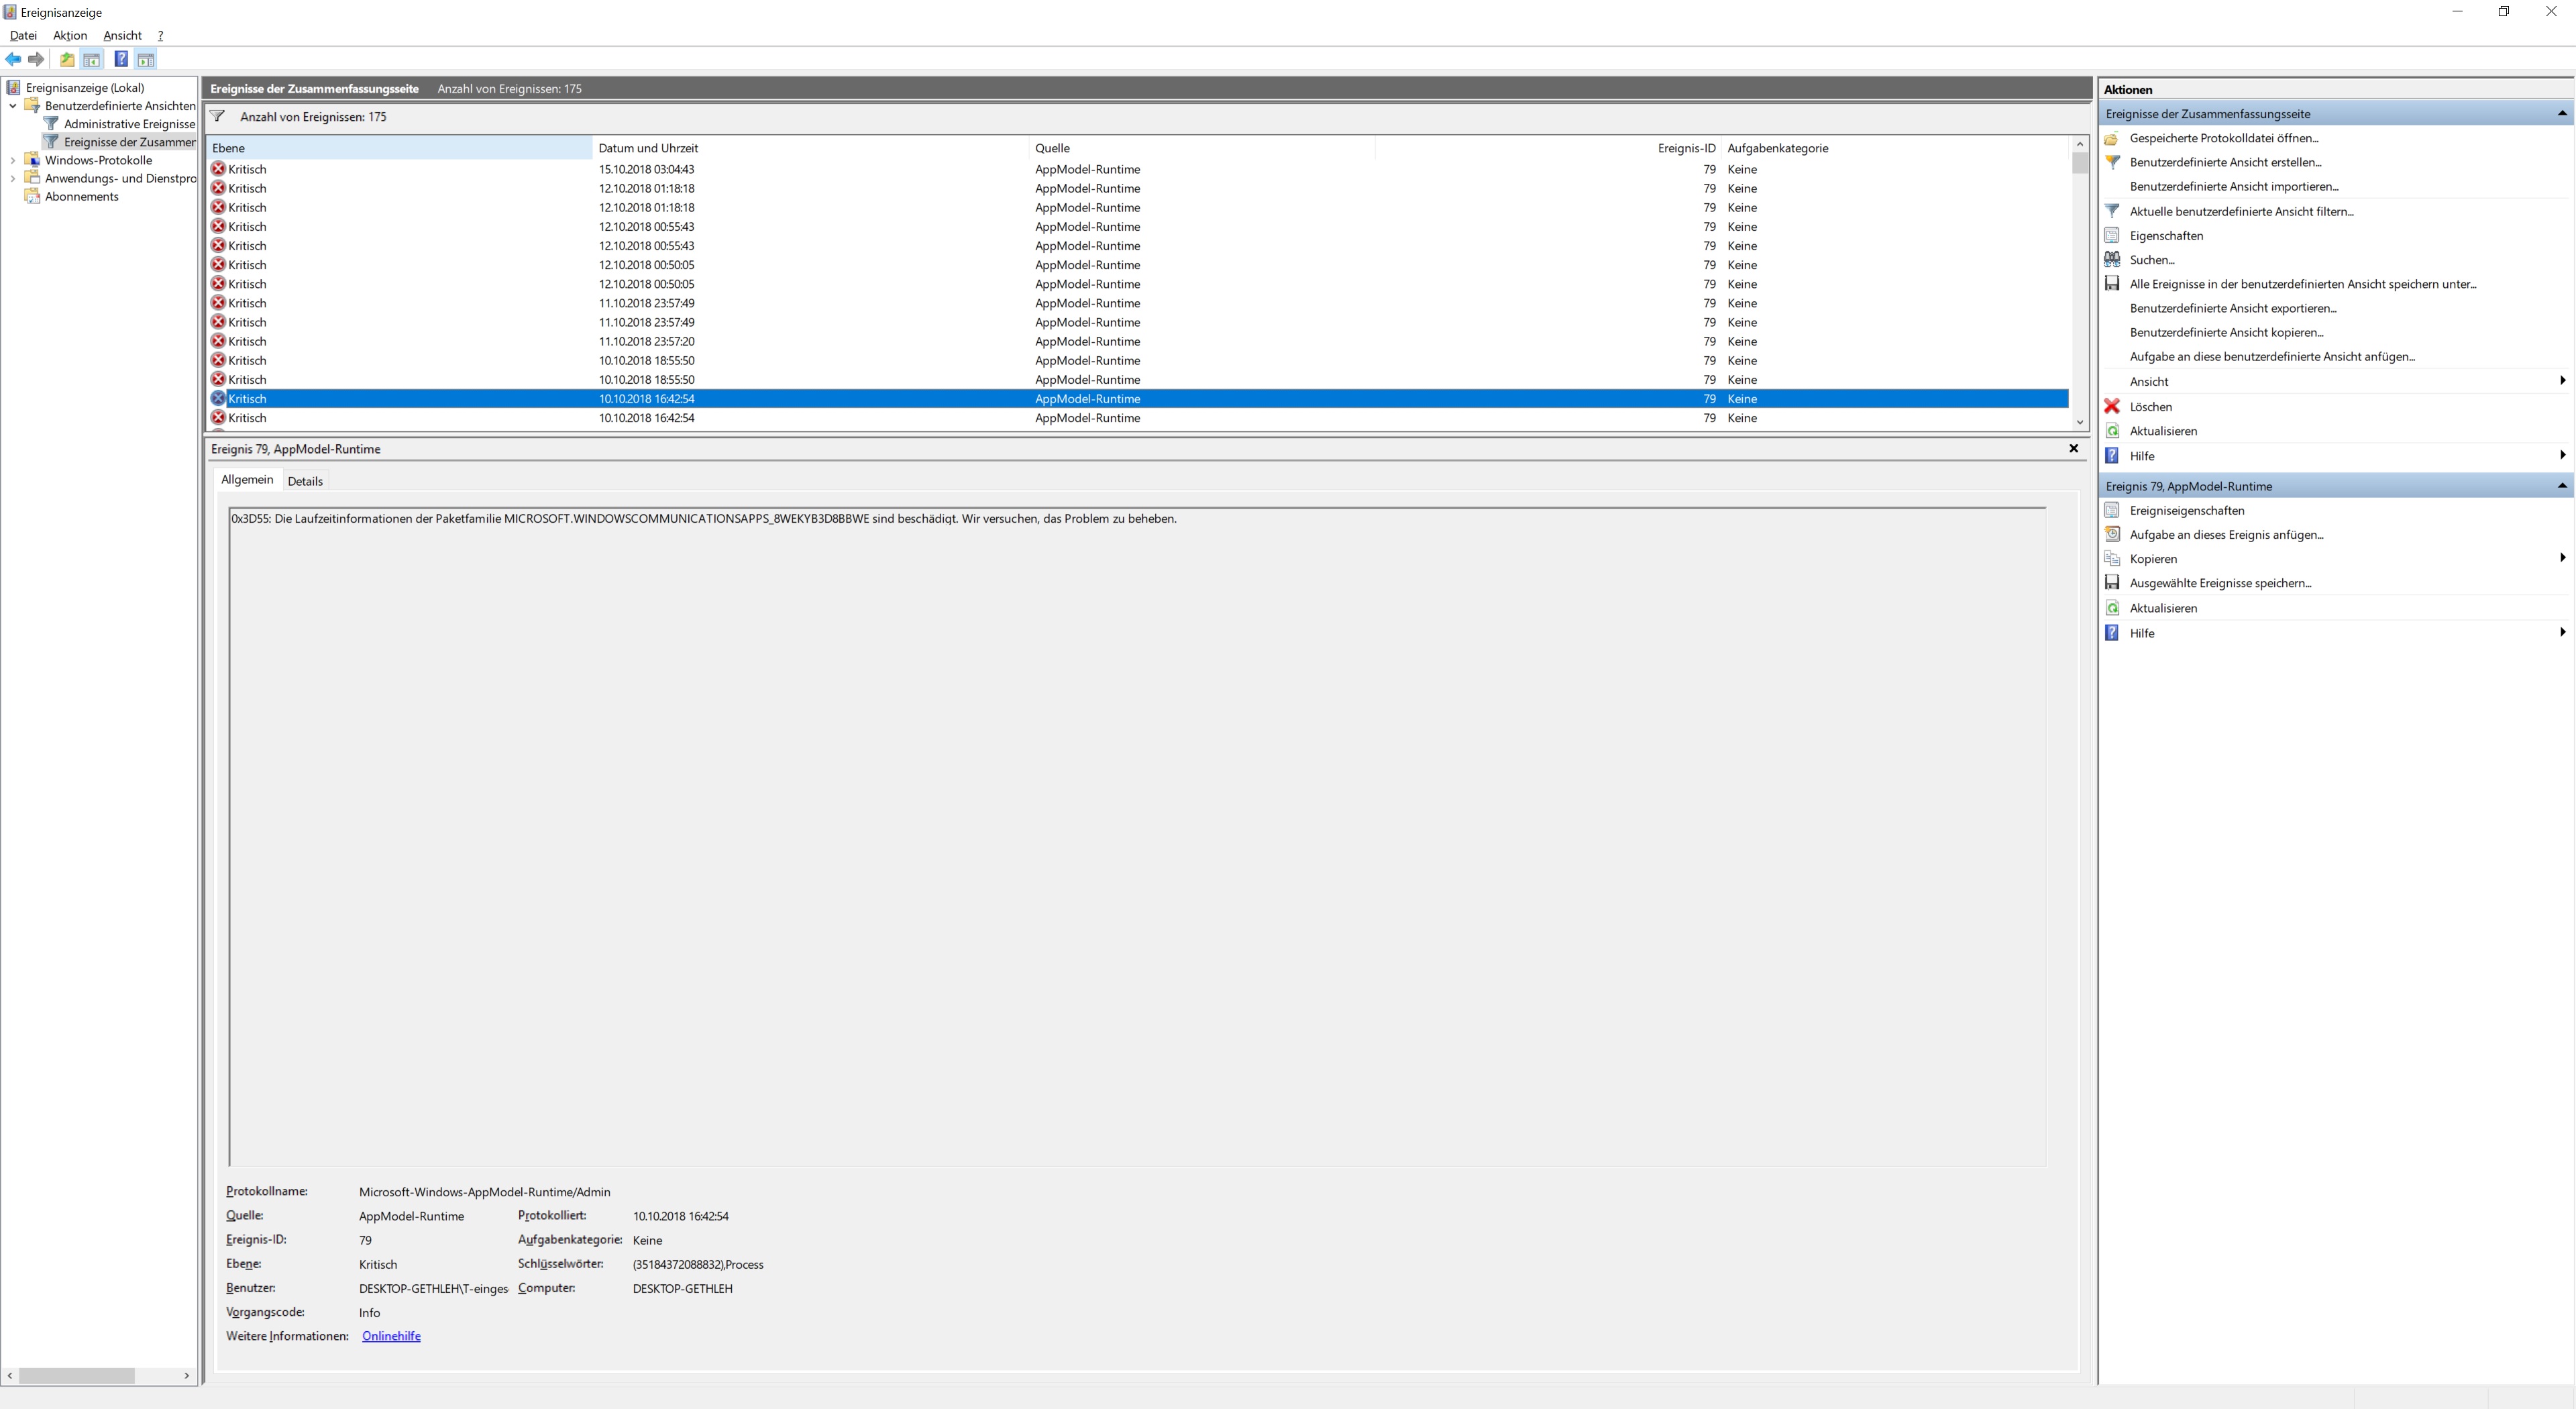This screenshot has width=2576, height=1409.
Task: Toggle the console tree pane toolbar icon
Action: point(92,59)
